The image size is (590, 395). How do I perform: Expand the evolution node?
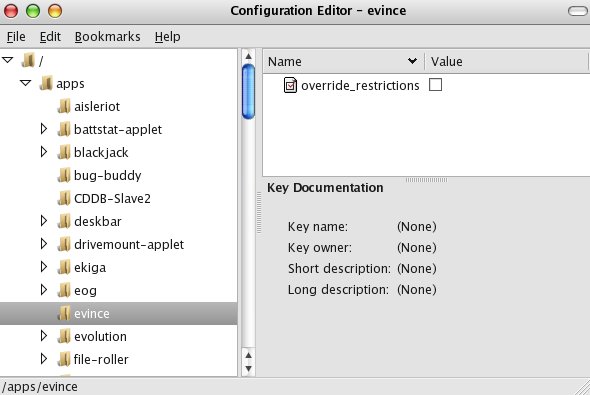pyautogui.click(x=44, y=336)
